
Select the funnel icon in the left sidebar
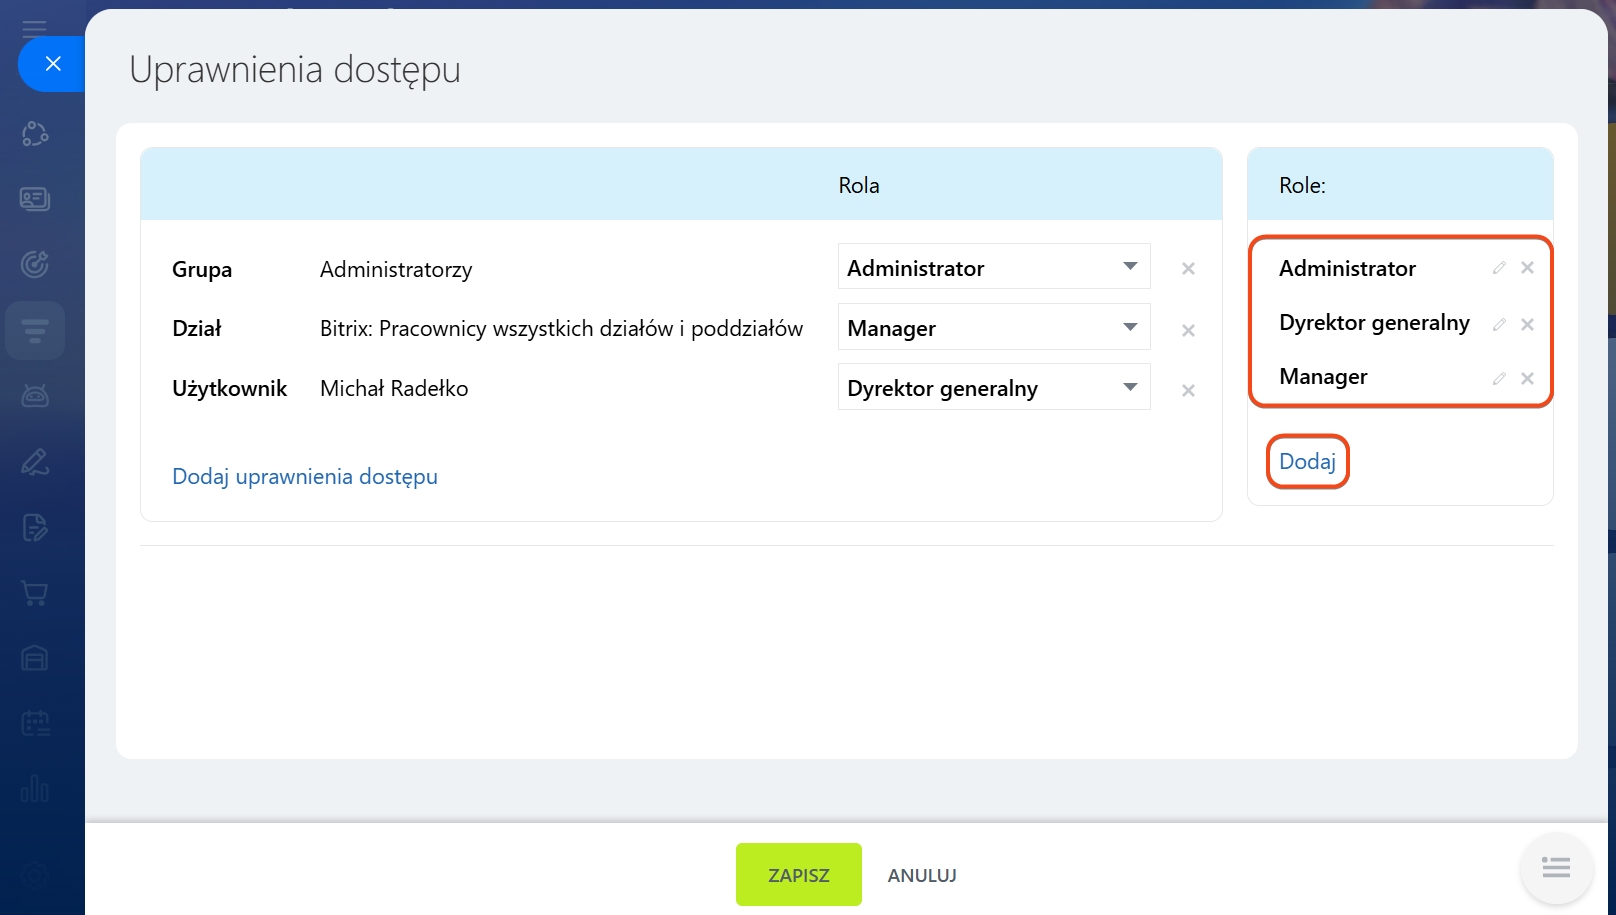(35, 330)
